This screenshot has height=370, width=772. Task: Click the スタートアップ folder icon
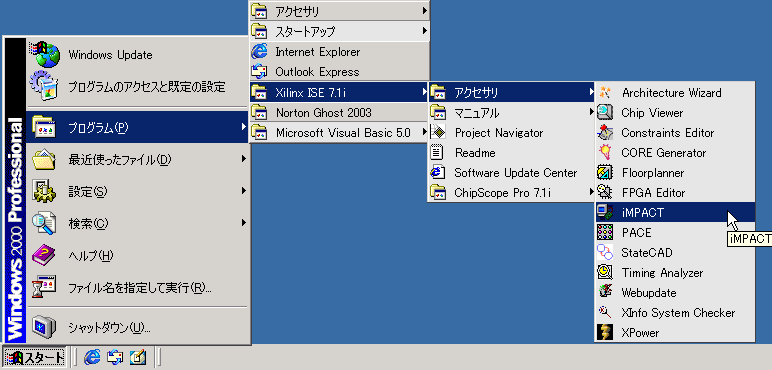259,31
